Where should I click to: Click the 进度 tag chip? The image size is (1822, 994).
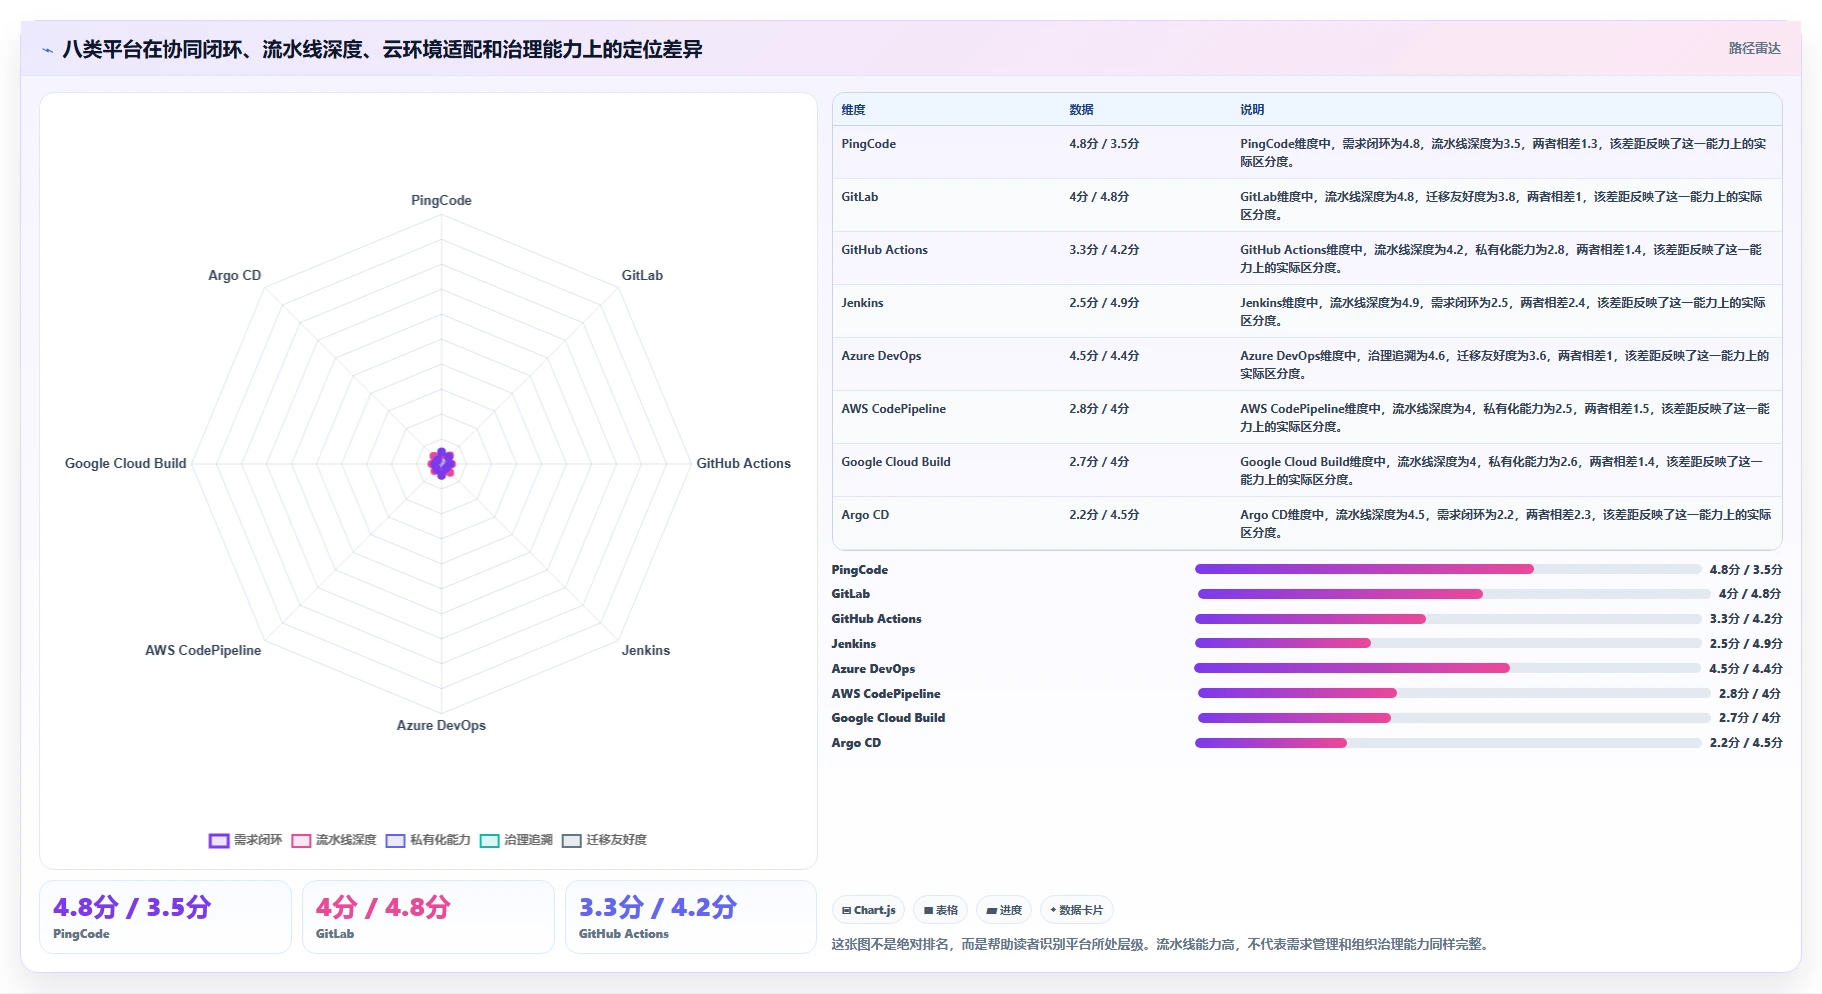(1003, 910)
